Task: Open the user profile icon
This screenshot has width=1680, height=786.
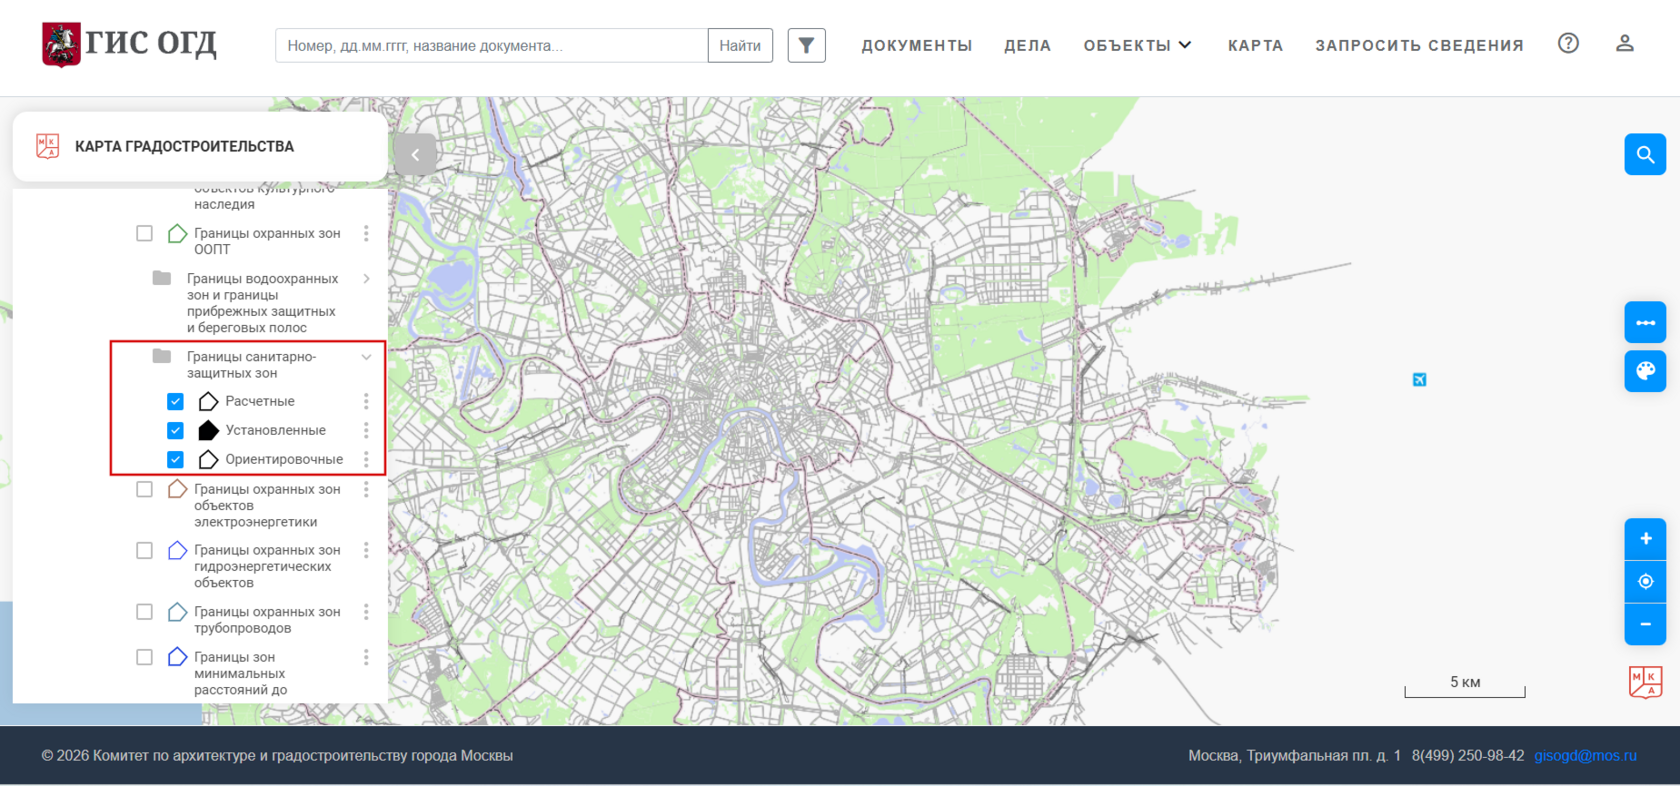Action: click(1625, 43)
